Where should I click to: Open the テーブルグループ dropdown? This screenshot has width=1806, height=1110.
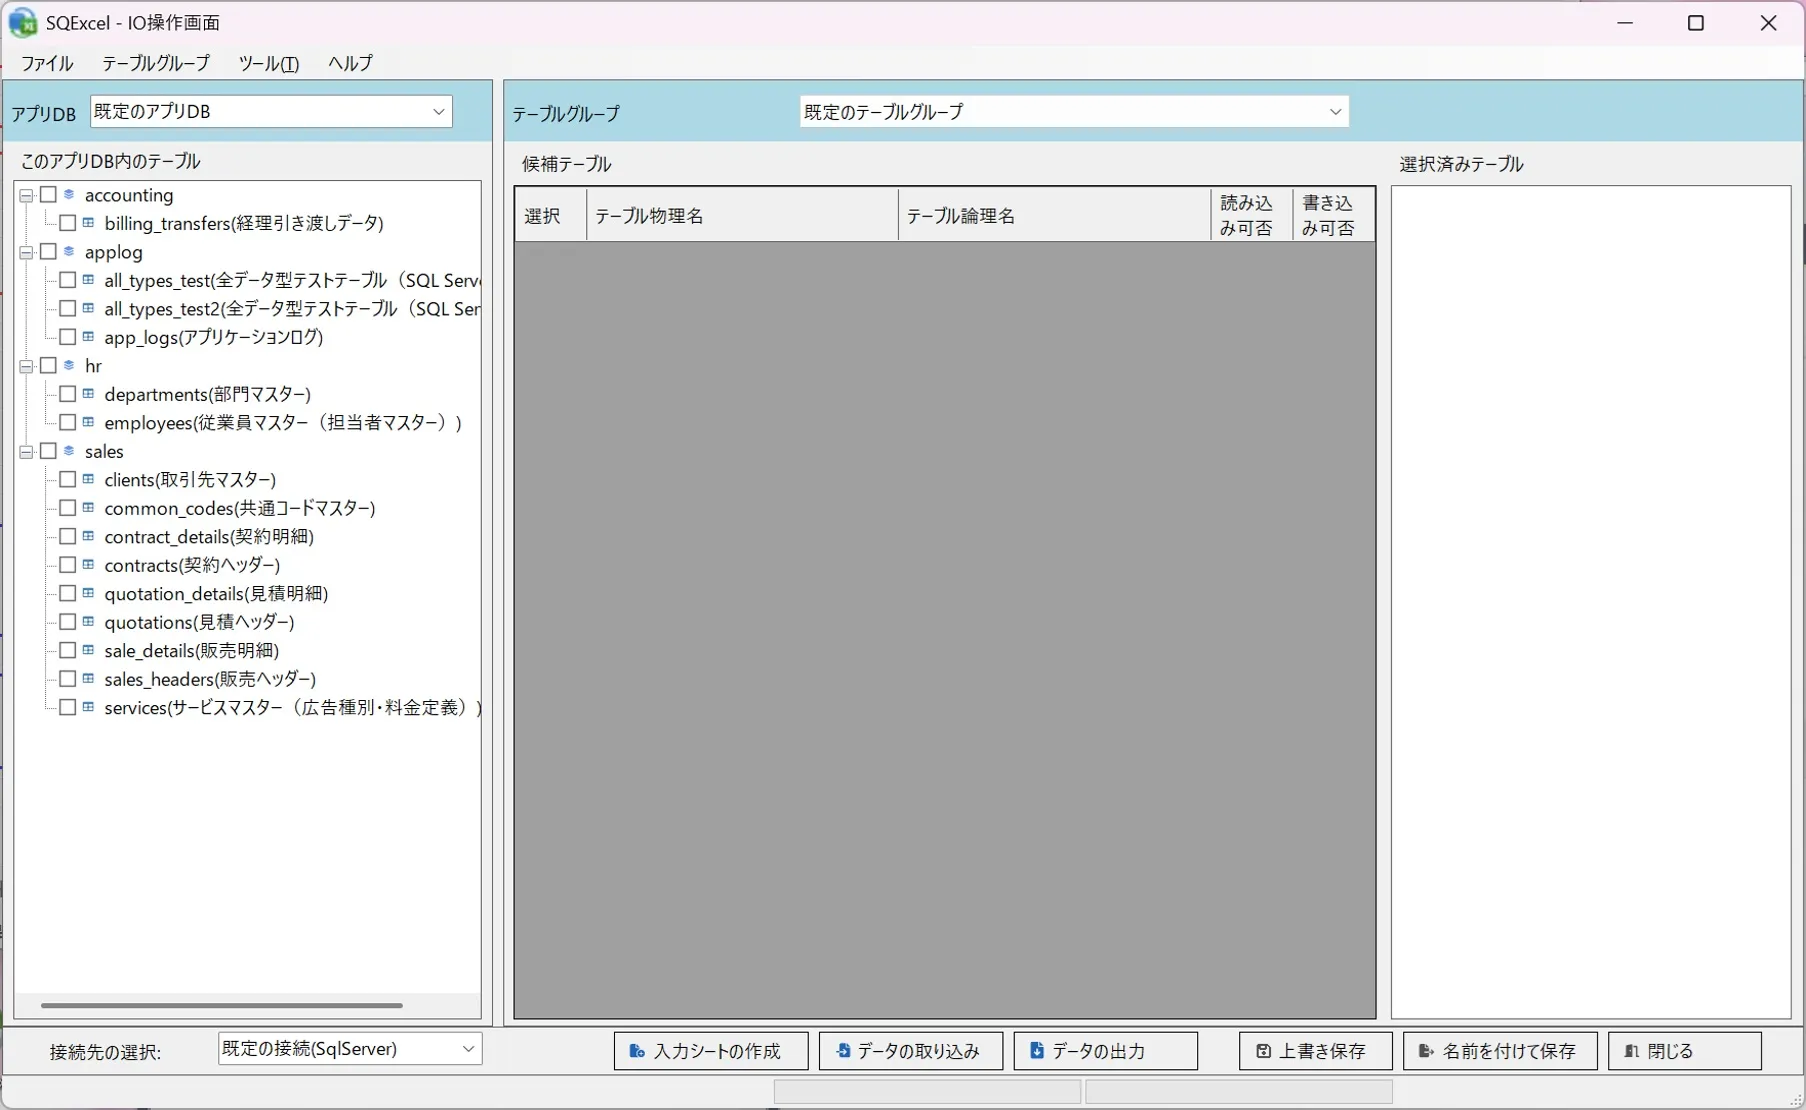1074,111
